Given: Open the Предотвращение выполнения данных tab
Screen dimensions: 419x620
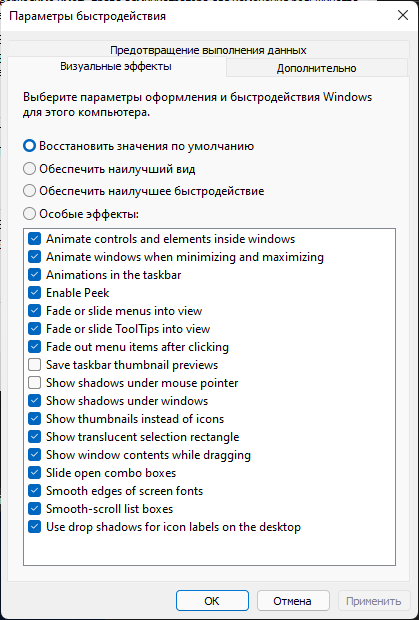Looking at the screenshot, I should tap(208, 50).
